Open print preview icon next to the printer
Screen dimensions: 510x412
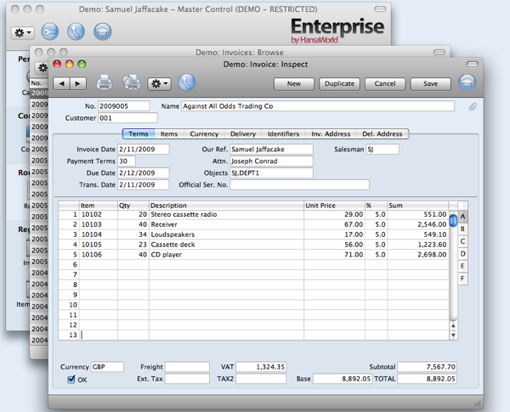point(131,83)
